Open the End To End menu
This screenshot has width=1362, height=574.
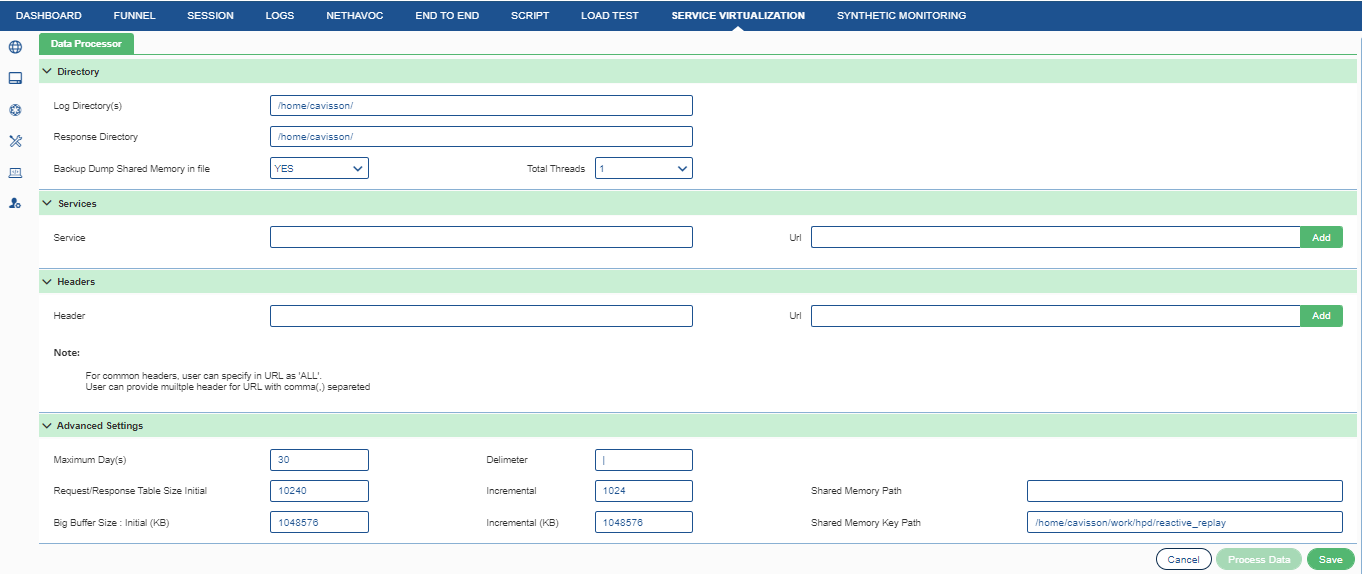[x=447, y=16]
